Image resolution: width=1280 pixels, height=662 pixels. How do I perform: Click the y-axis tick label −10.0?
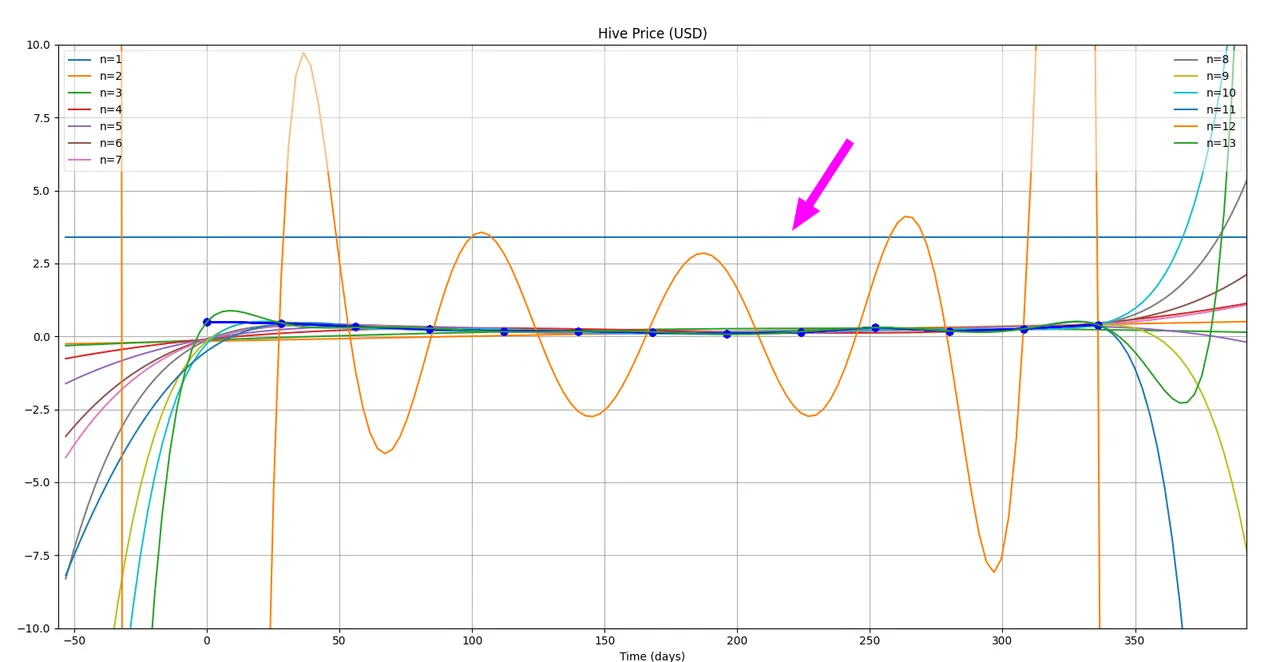pyautogui.click(x=33, y=629)
